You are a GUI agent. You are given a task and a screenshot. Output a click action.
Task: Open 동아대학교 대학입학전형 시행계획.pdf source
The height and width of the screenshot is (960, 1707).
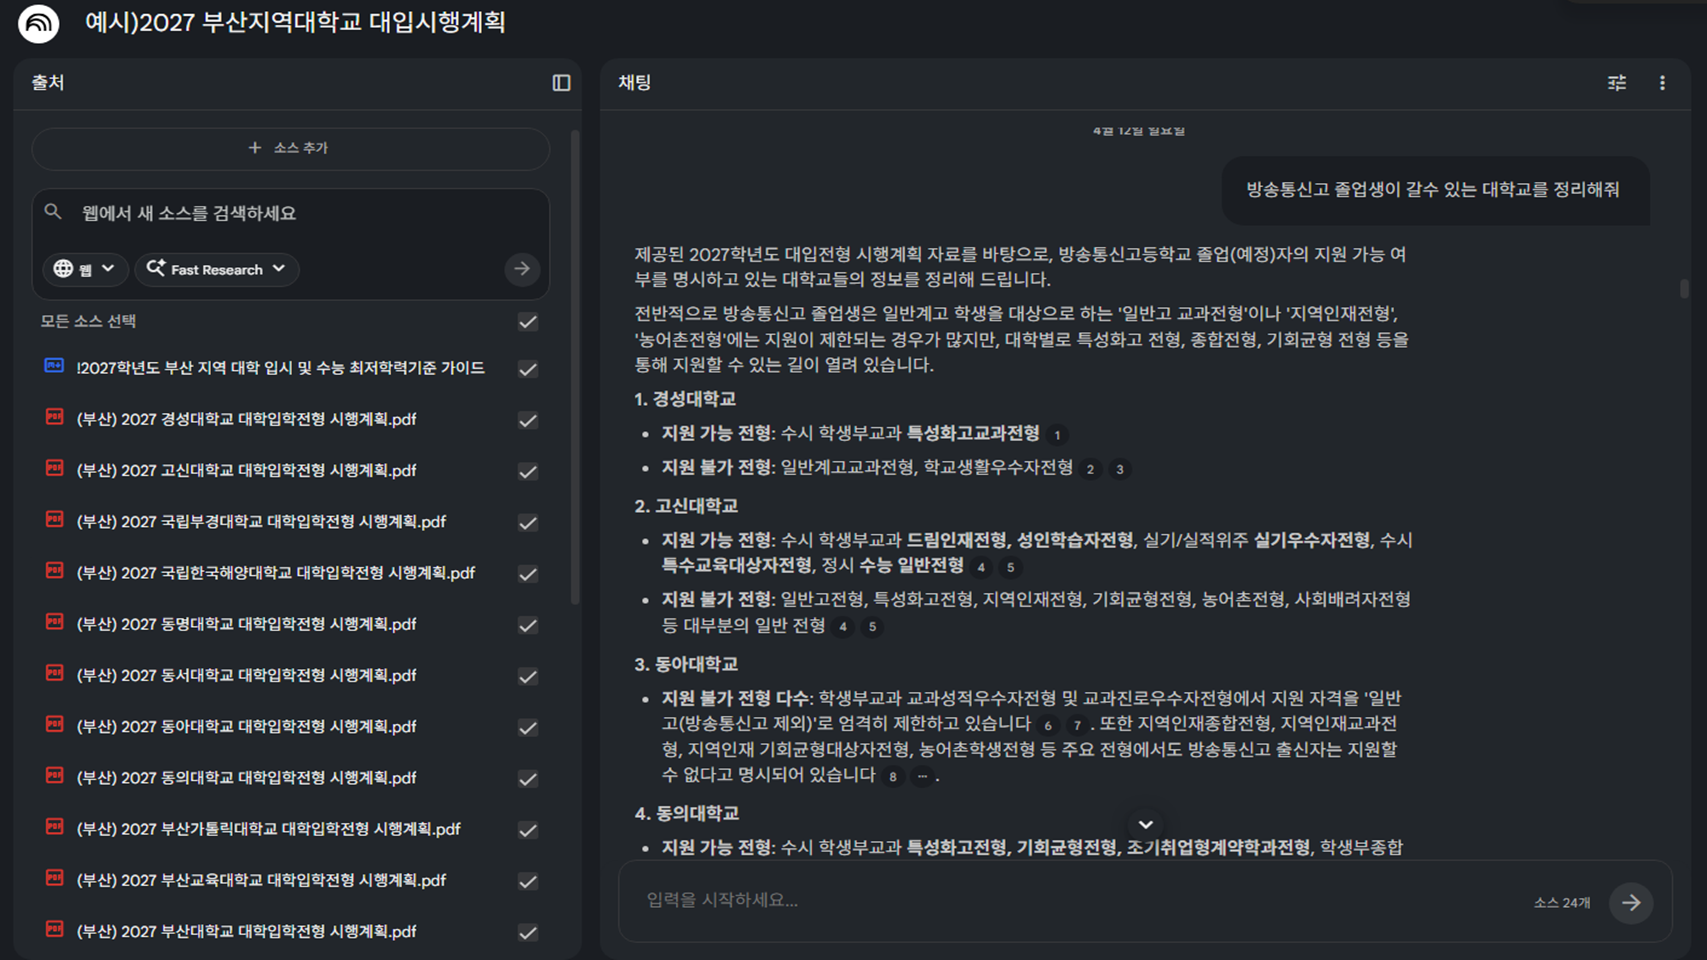pos(247,727)
